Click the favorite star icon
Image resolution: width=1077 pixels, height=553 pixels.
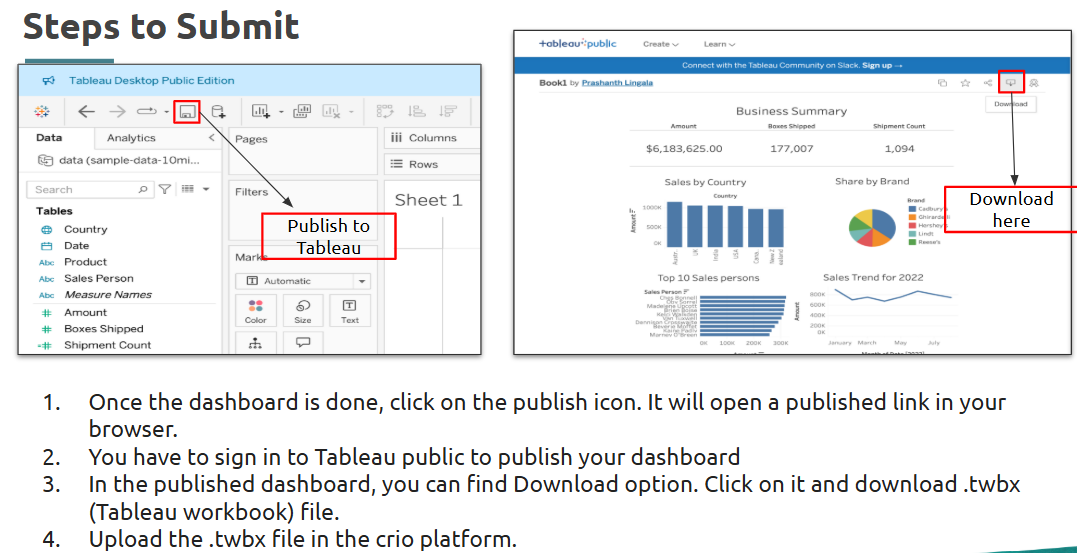click(965, 83)
